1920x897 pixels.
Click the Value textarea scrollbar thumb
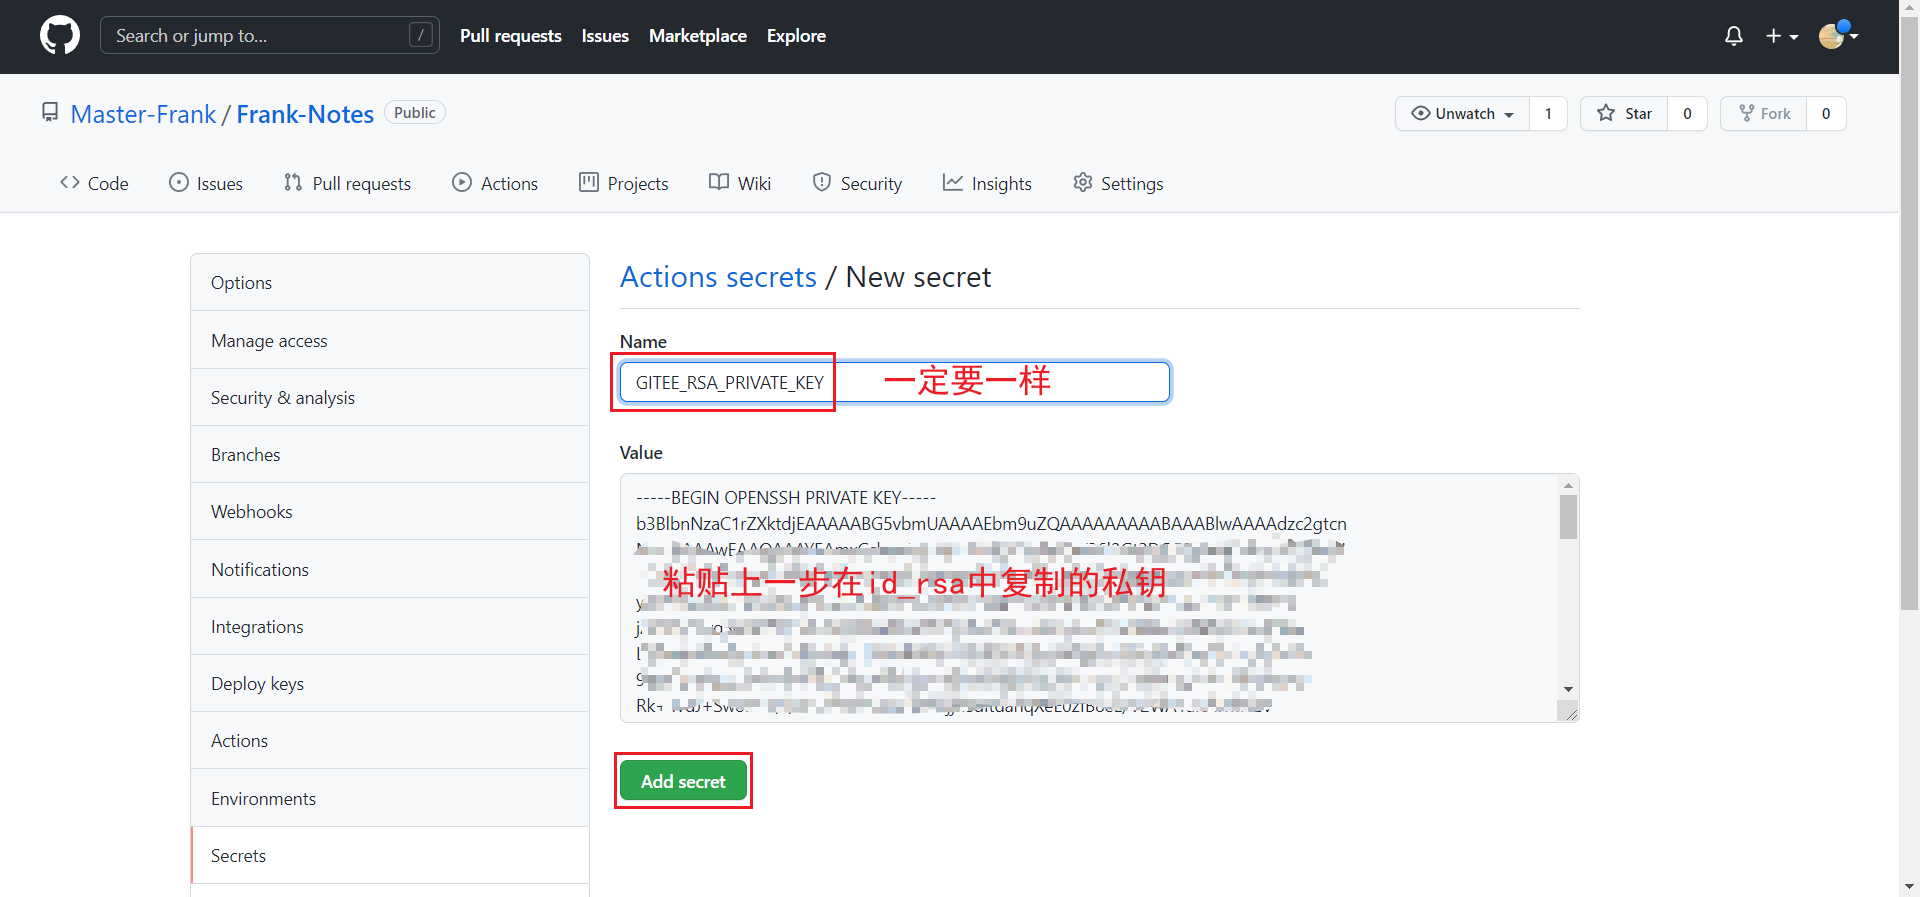click(1568, 517)
